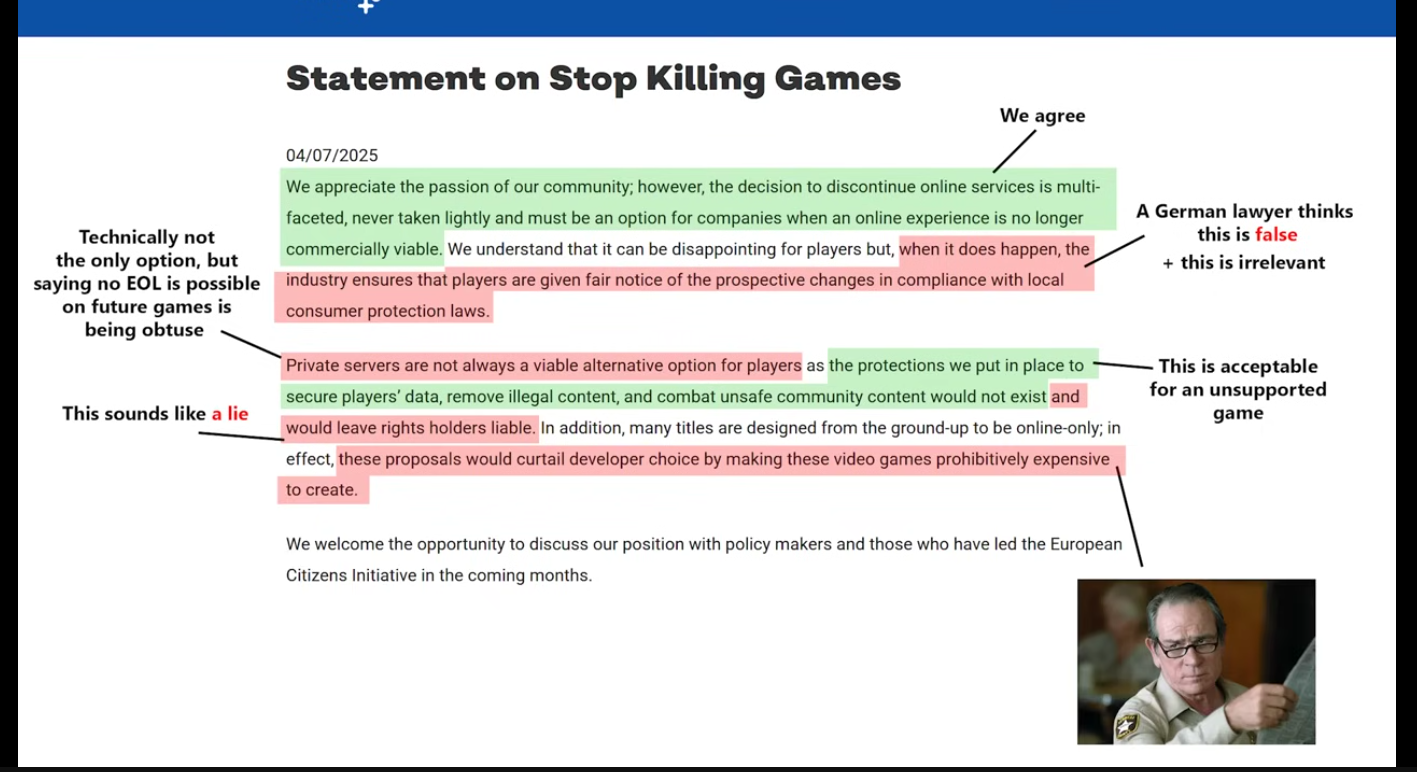Open the photo of the man holding a newspaper
This screenshot has width=1417, height=772.
pyautogui.click(x=1196, y=661)
